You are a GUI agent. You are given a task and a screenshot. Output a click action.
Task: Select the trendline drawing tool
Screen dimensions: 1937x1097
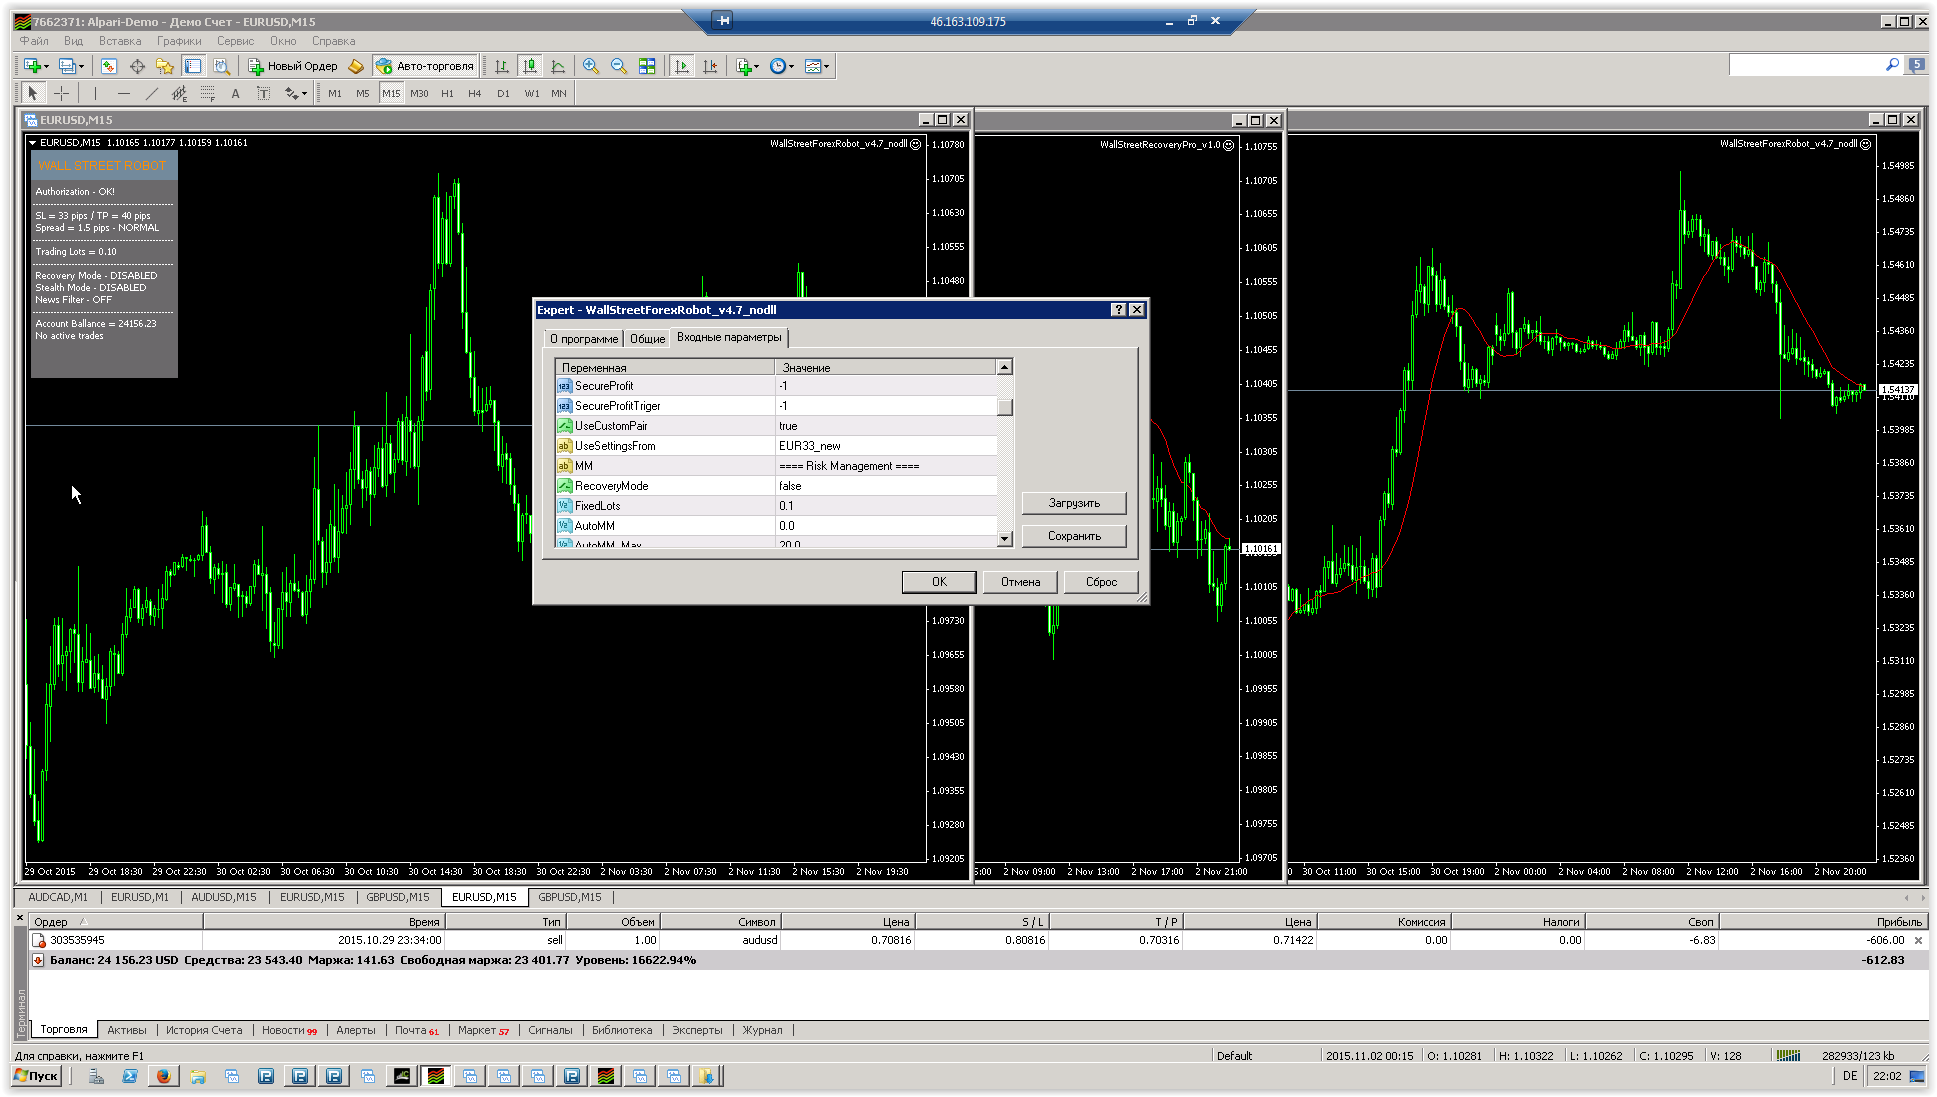click(x=151, y=93)
